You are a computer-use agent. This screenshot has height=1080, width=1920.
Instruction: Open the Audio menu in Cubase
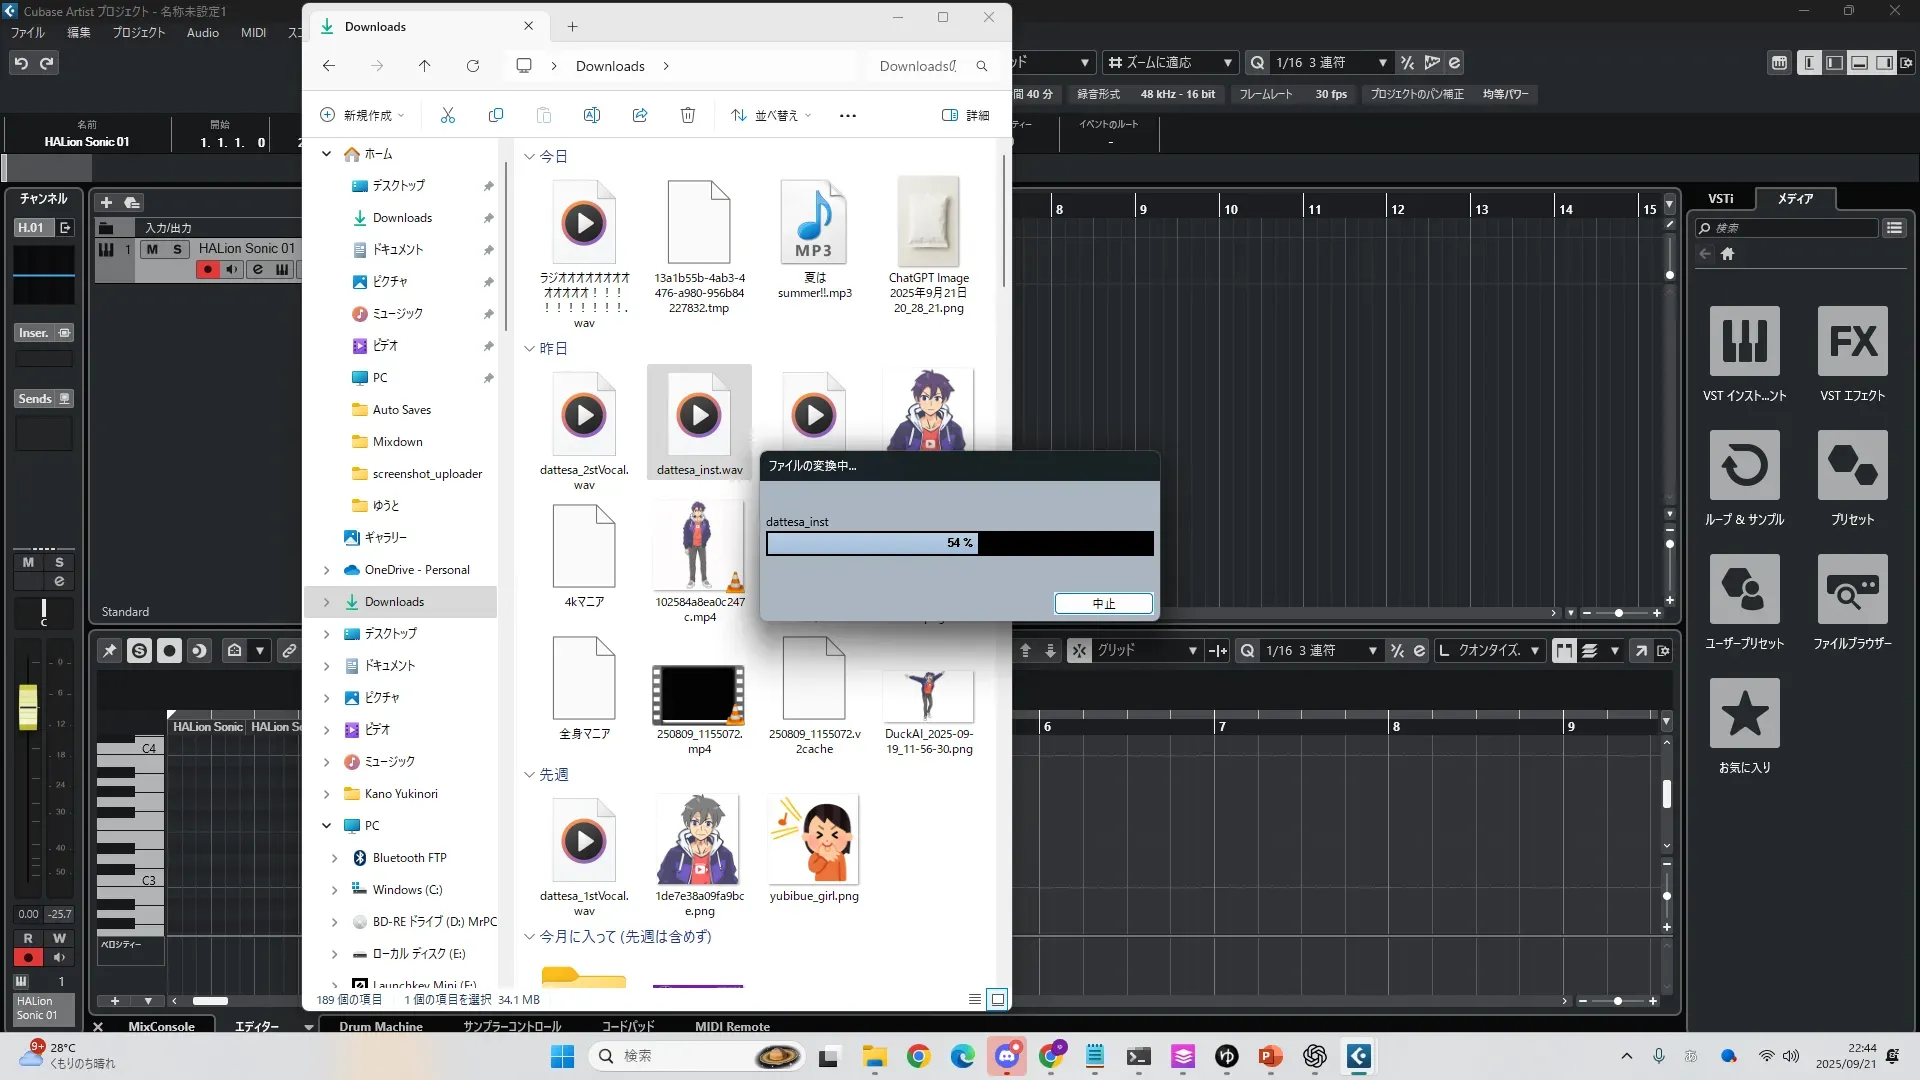tap(202, 33)
